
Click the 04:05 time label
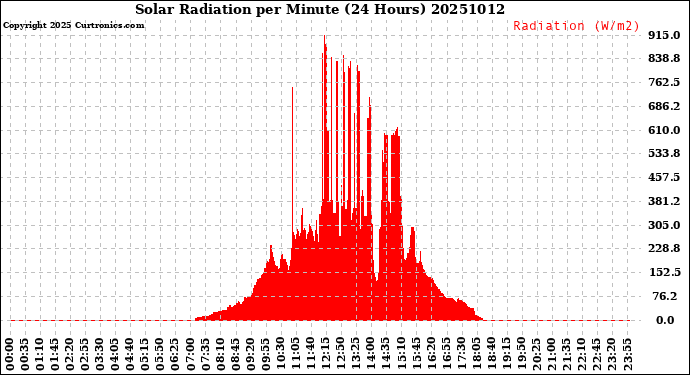pos(115,355)
